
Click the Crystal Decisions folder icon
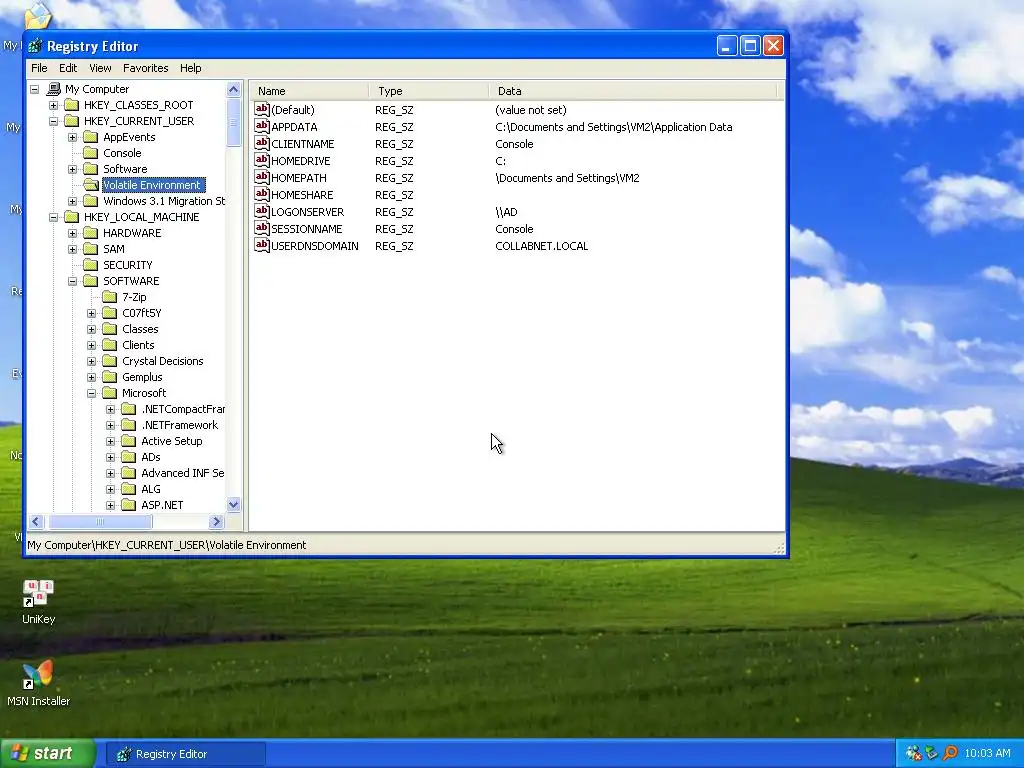[110, 361]
